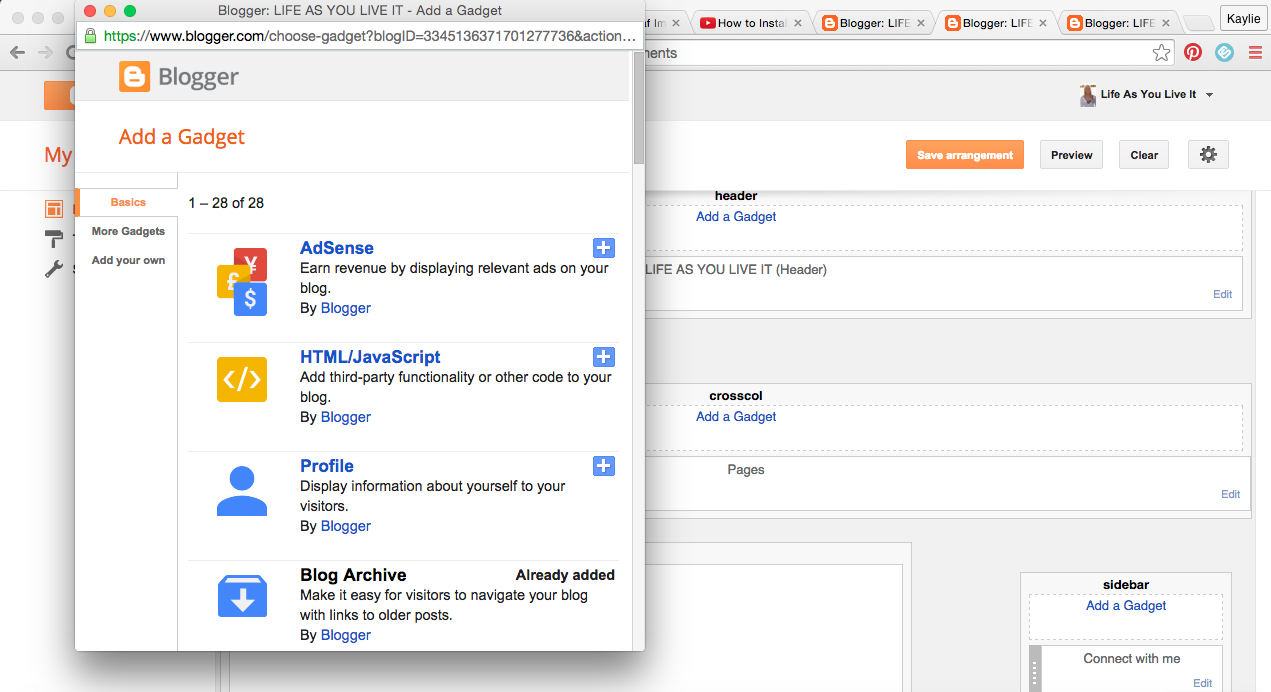This screenshot has height=692, width=1271.
Task: Open the AdSense gadget title link
Action: point(337,248)
